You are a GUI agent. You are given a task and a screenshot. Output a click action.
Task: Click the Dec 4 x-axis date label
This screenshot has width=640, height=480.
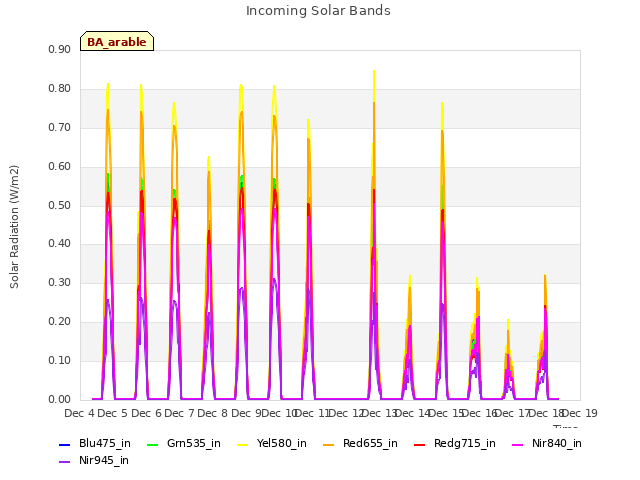[x=80, y=413]
